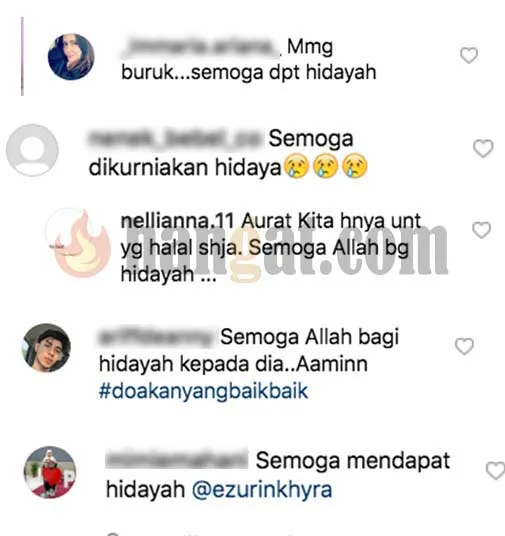Like the "Mmg buruk...semoga dpt hidayah" comment
The image size is (505, 536).
coord(469,55)
